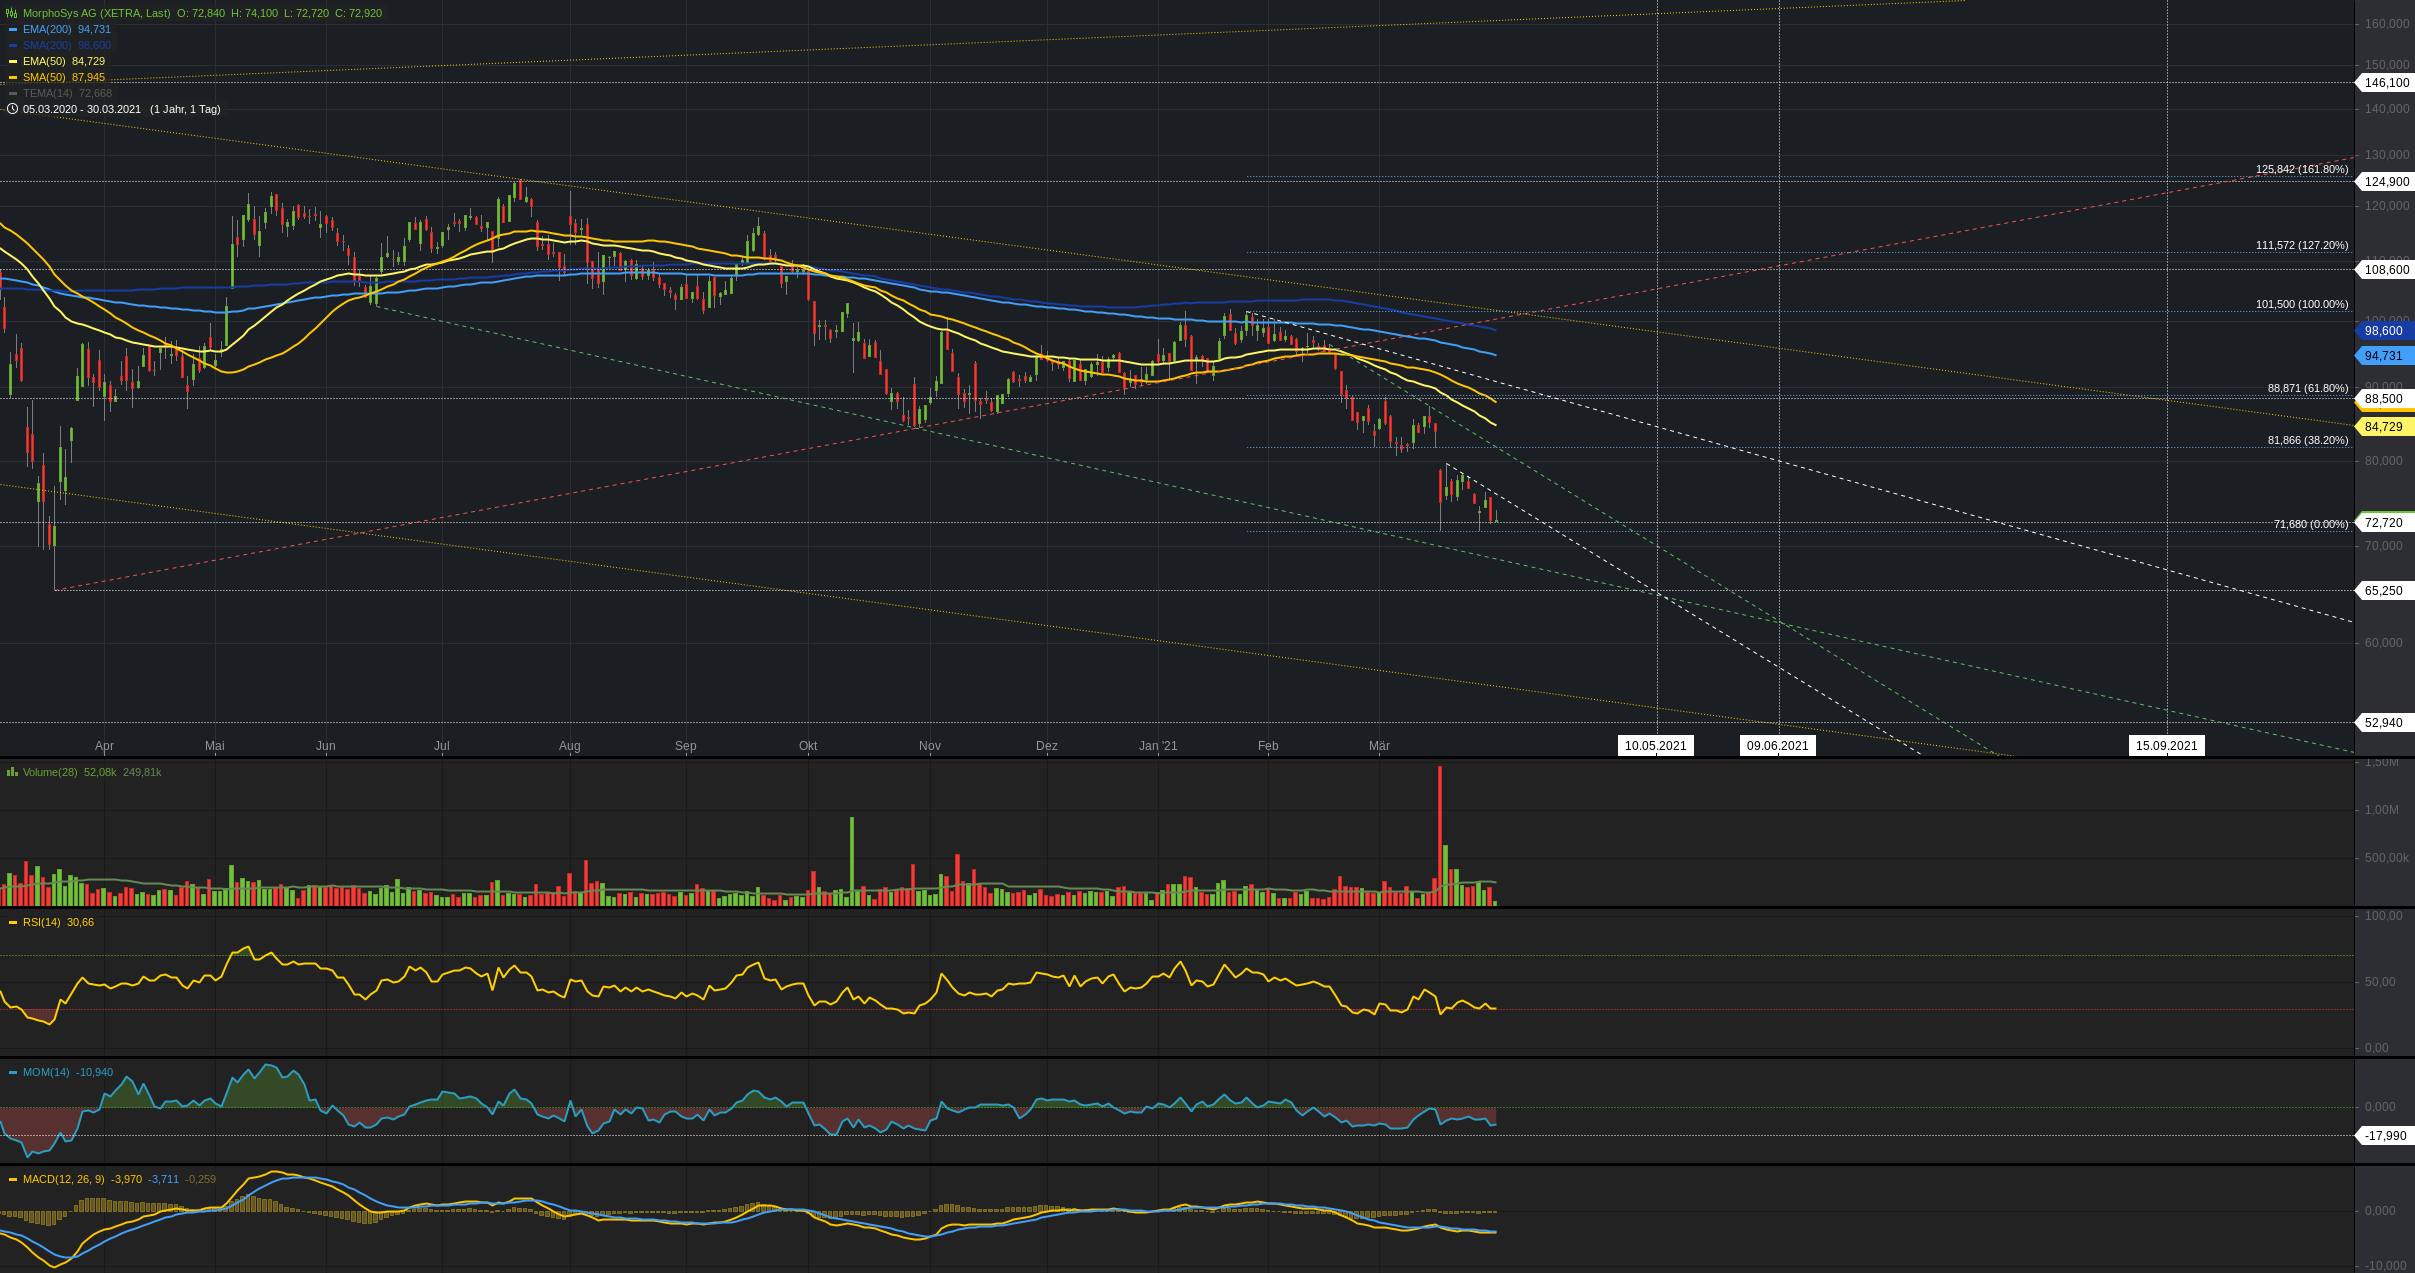The height and width of the screenshot is (1273, 2415).
Task: Click the RSI(14) indicator line icon
Action: point(13,922)
